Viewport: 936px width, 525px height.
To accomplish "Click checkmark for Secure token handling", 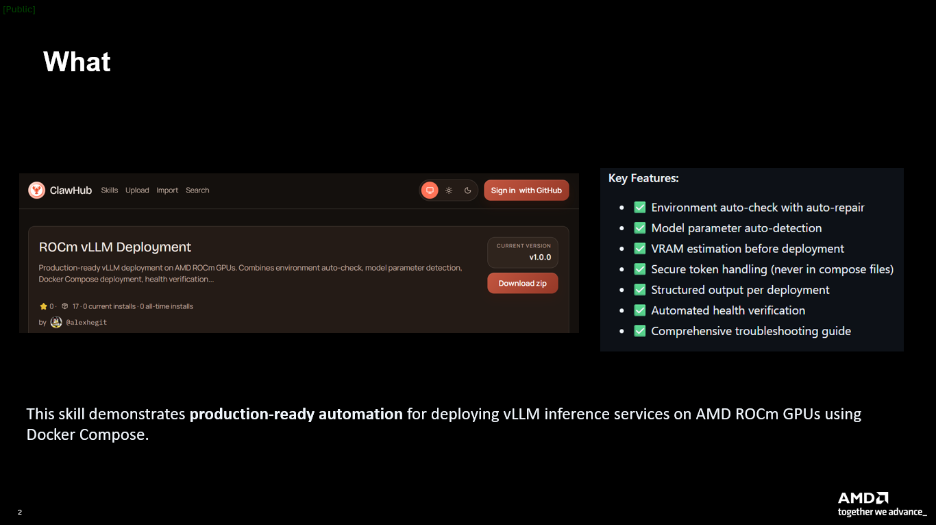I will (640, 269).
